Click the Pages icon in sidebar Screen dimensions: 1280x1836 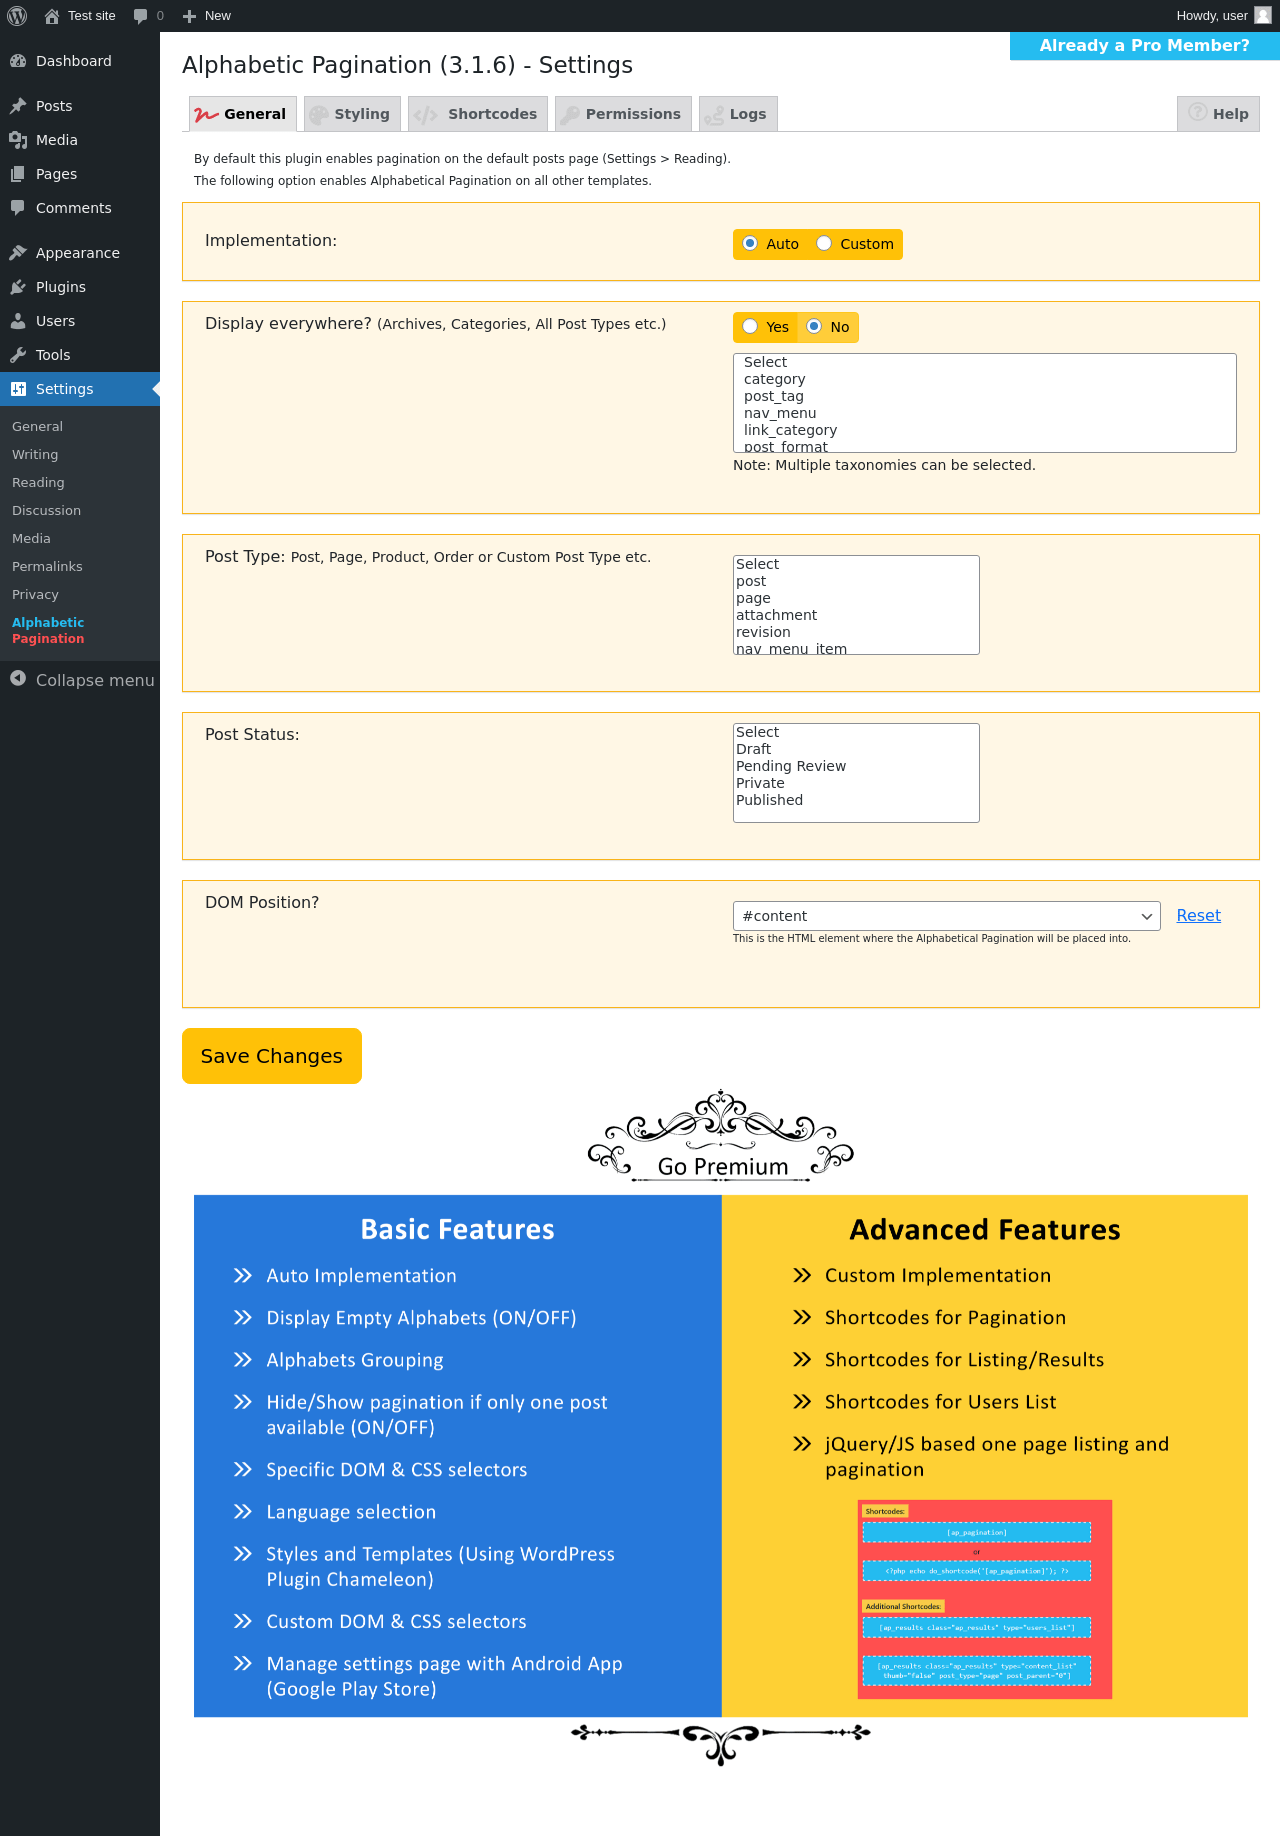18,174
